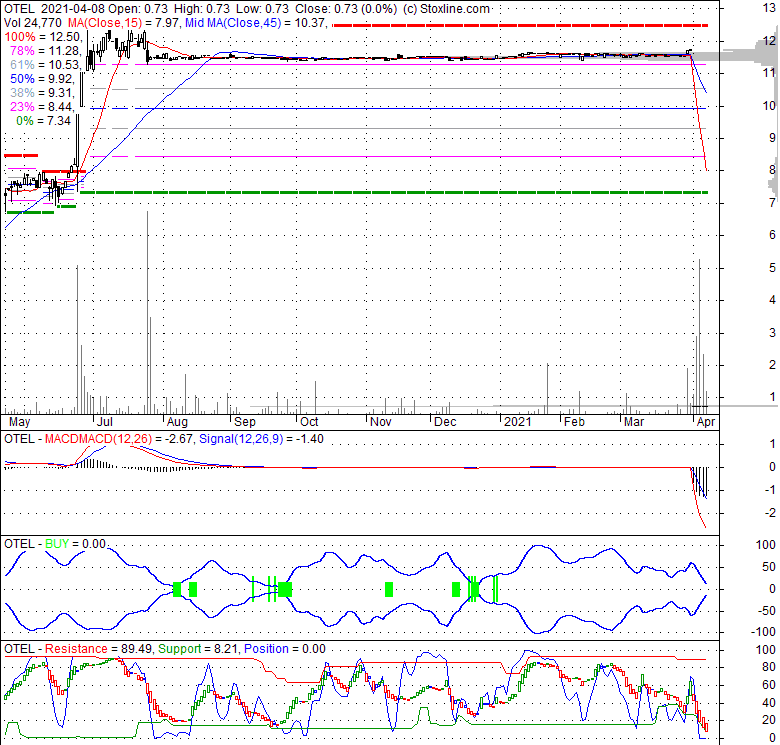The image size is (780, 745).
Task: Click the 'Mid MA(Close,45) = 10.37' label
Action: 256,23
